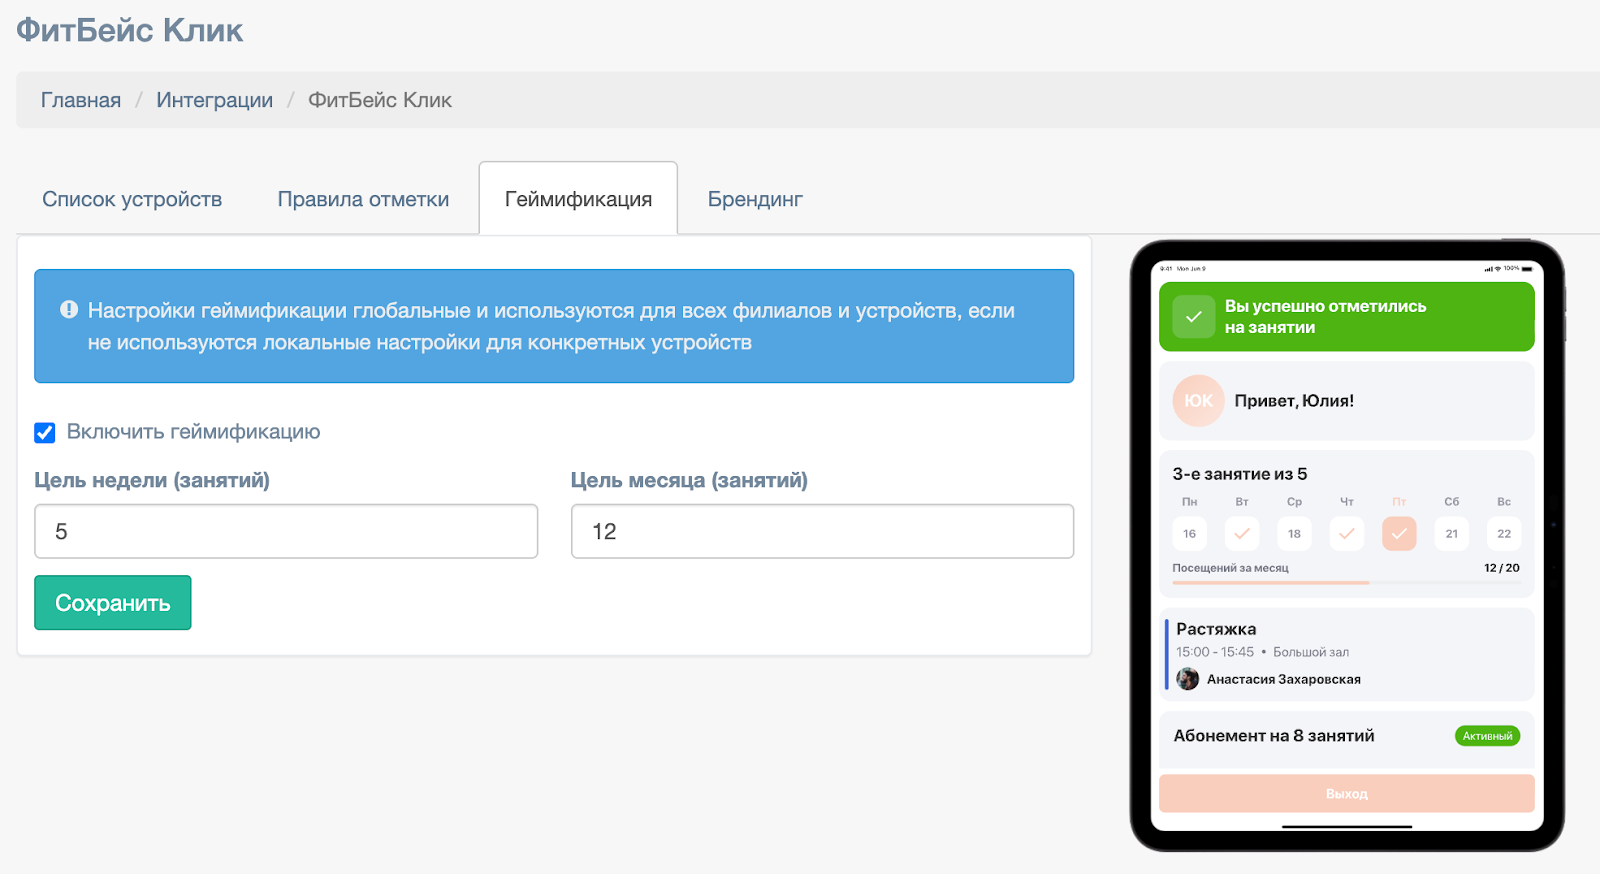
Task: Focus the Цель недели input field
Action: (x=286, y=531)
